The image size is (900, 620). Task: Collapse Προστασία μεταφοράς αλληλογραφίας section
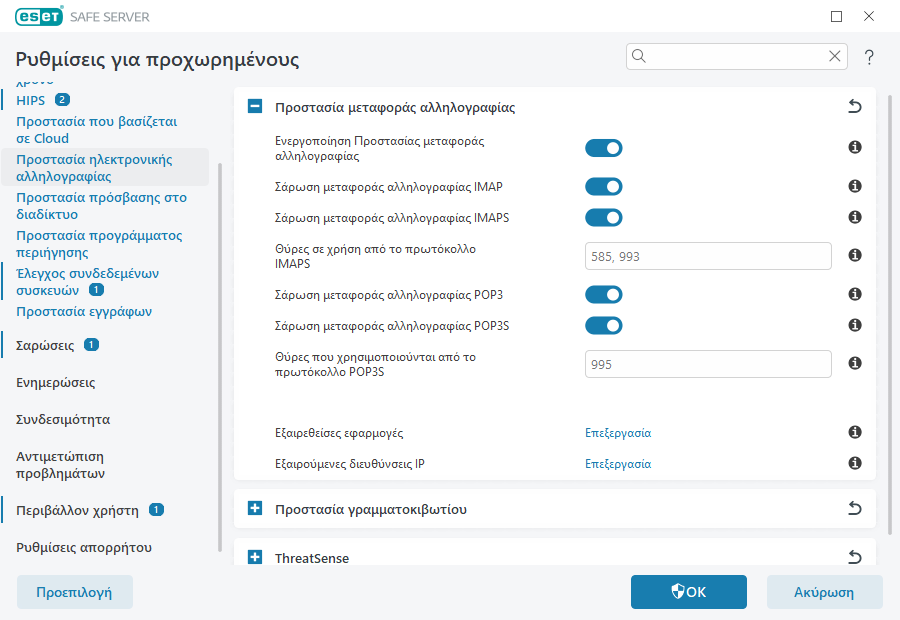pos(255,107)
